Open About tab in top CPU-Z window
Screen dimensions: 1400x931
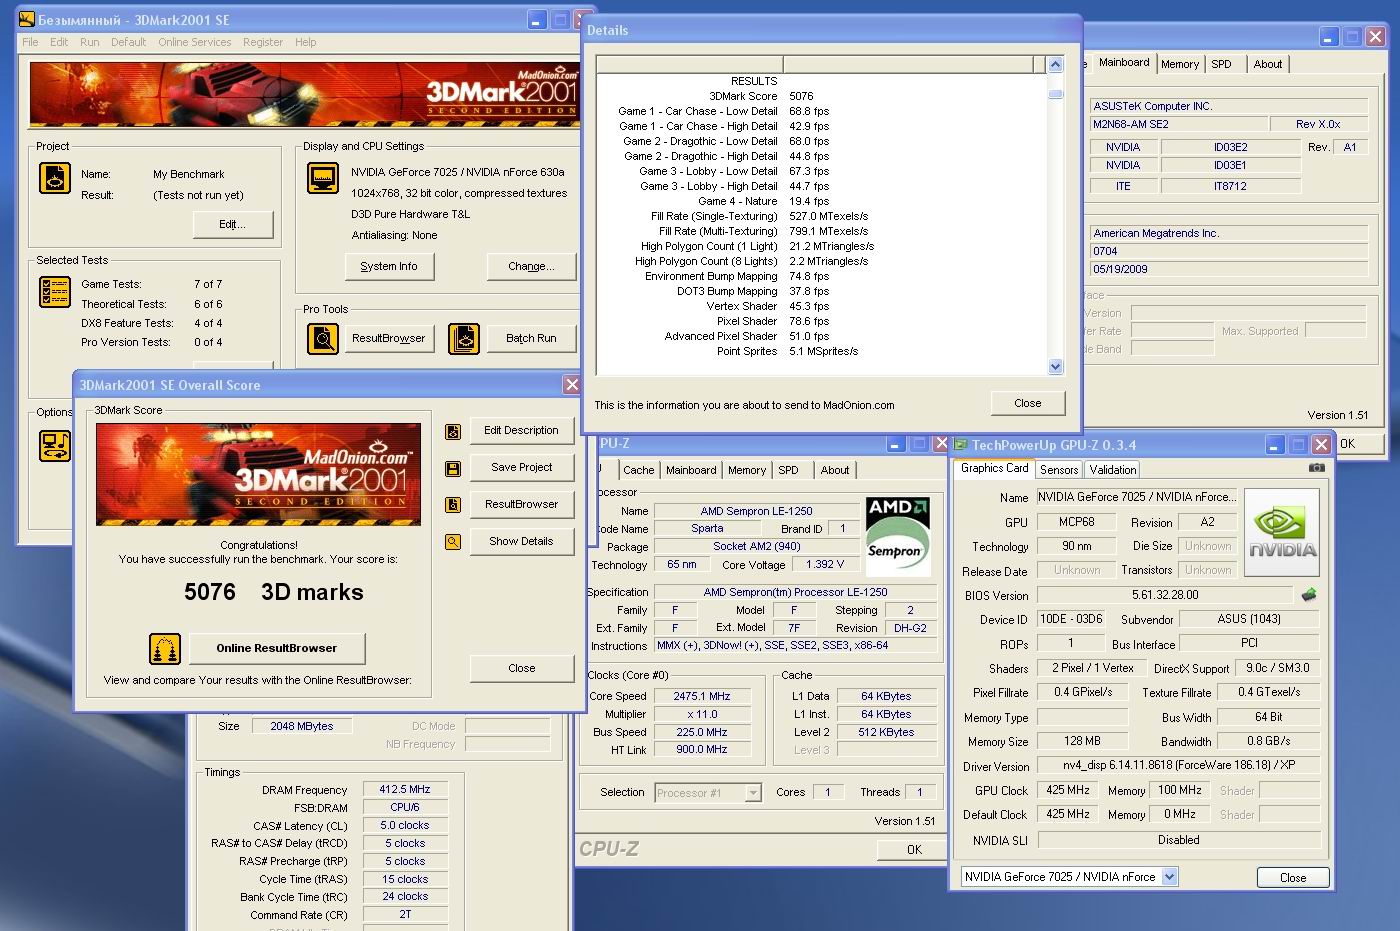click(x=1268, y=64)
